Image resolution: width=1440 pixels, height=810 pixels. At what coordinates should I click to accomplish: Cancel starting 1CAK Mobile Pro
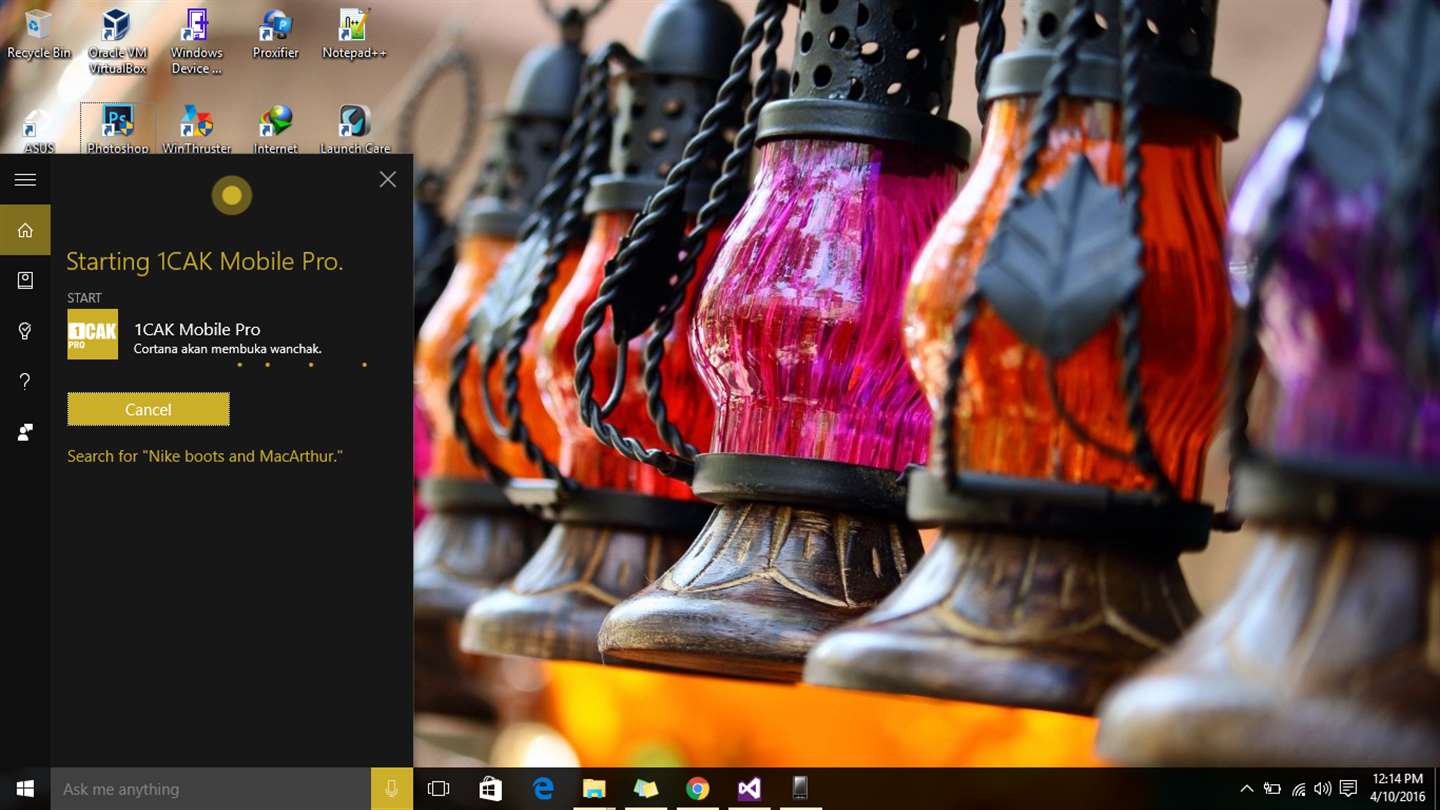coord(148,409)
